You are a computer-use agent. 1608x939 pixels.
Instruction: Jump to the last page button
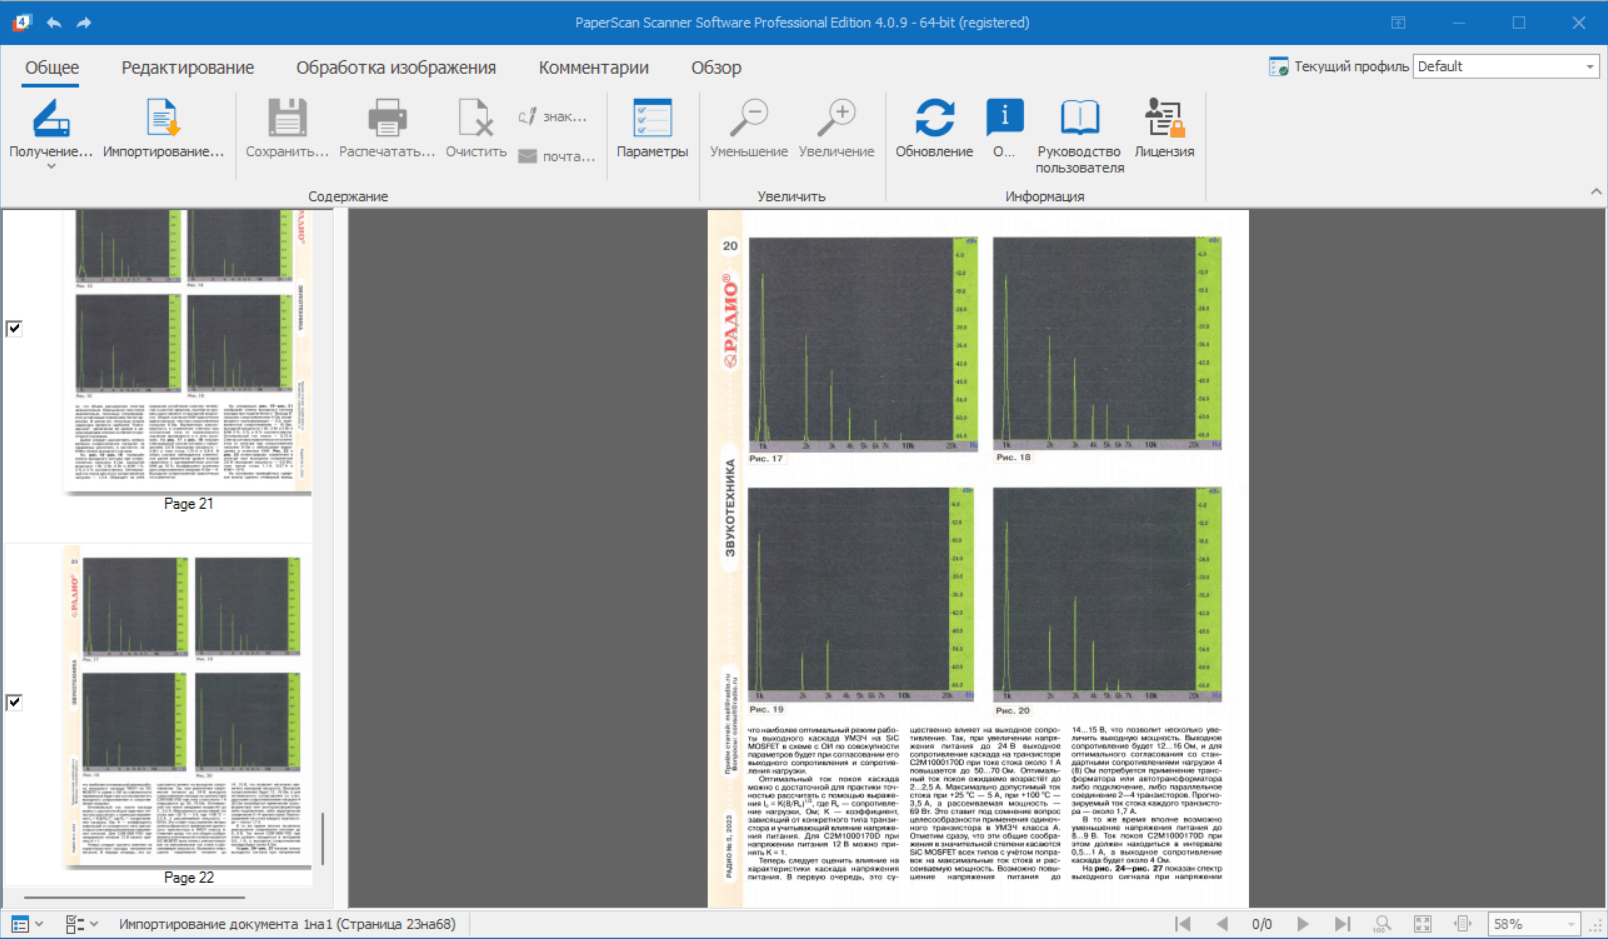[x=1342, y=924]
